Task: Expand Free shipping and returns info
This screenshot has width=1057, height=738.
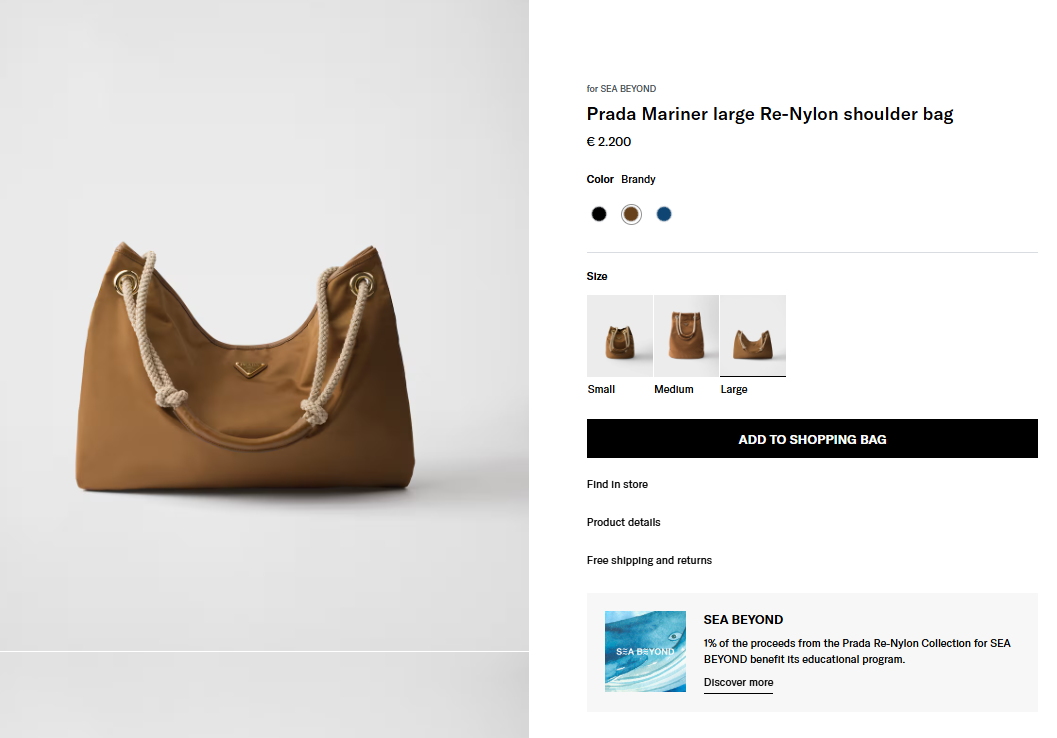Action: pos(649,560)
